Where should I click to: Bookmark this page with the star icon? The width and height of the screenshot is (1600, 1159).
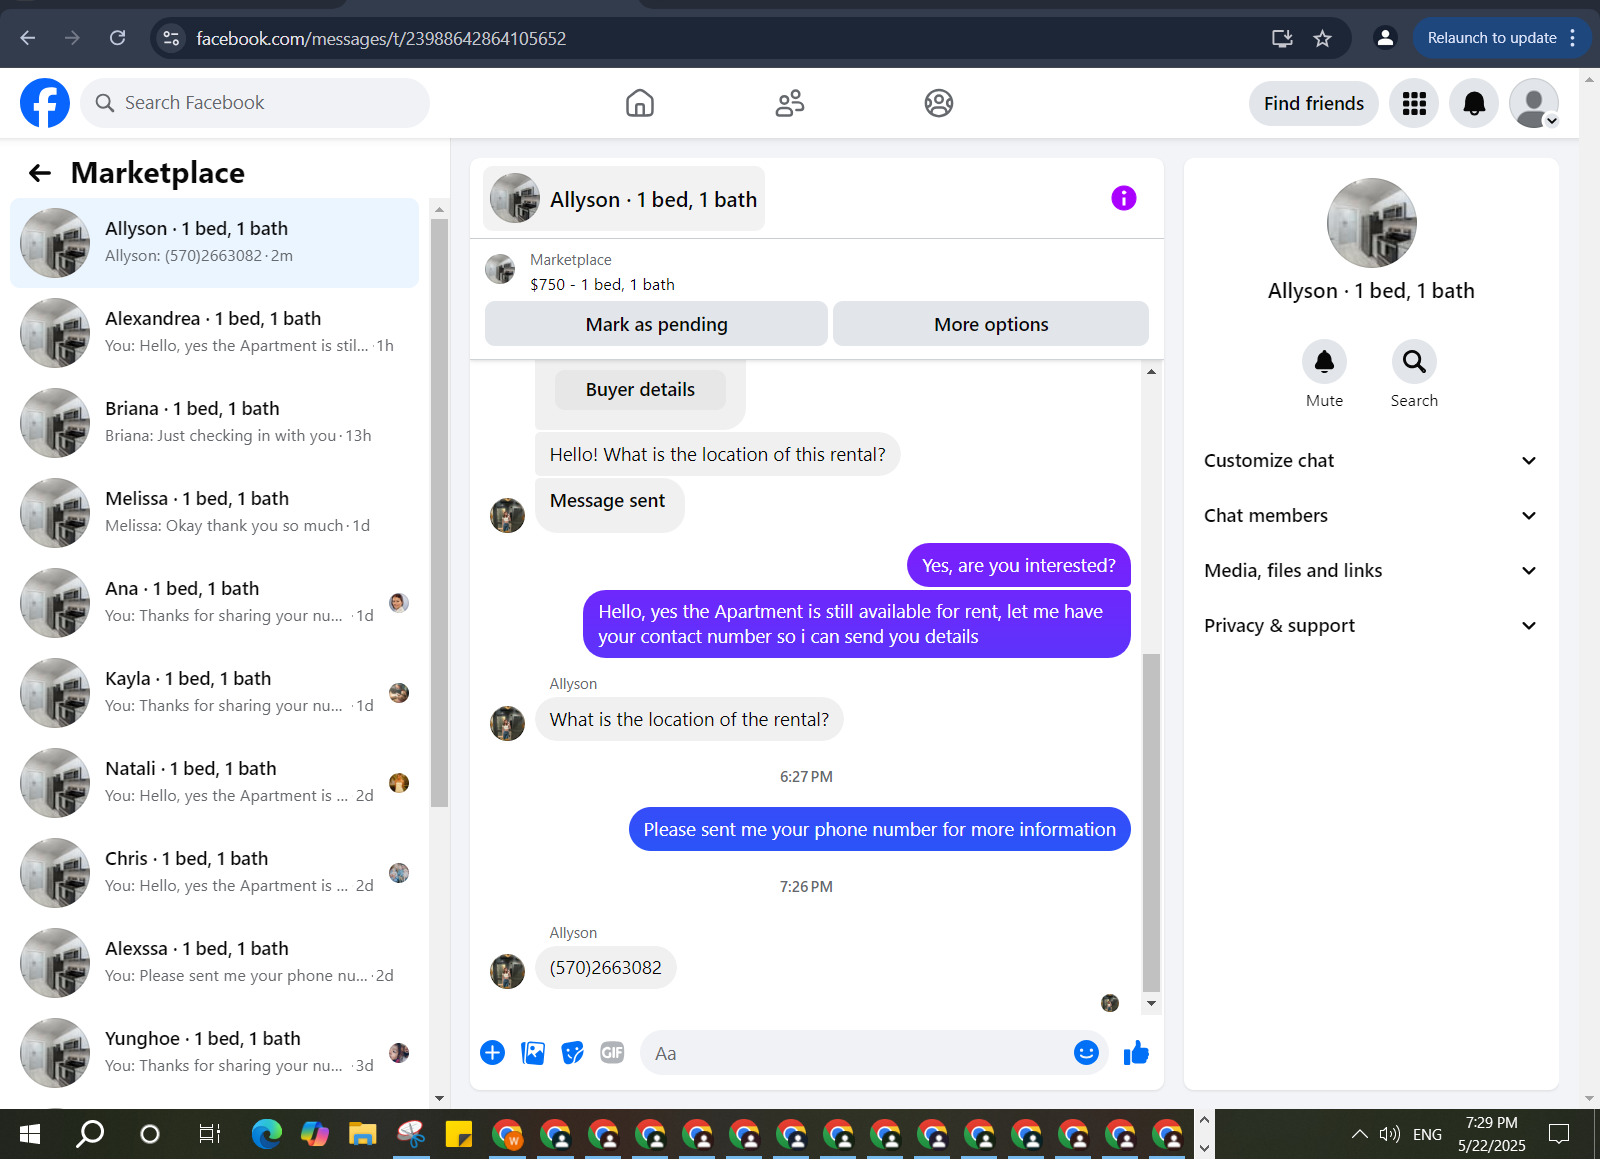(x=1322, y=38)
